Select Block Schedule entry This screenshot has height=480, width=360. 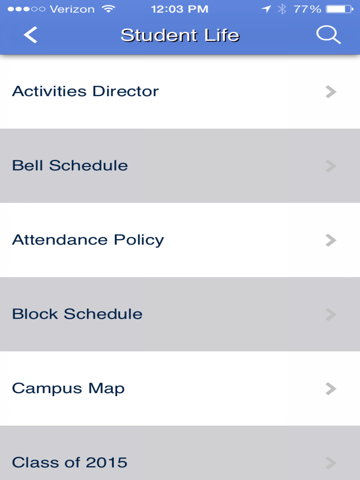coord(180,314)
